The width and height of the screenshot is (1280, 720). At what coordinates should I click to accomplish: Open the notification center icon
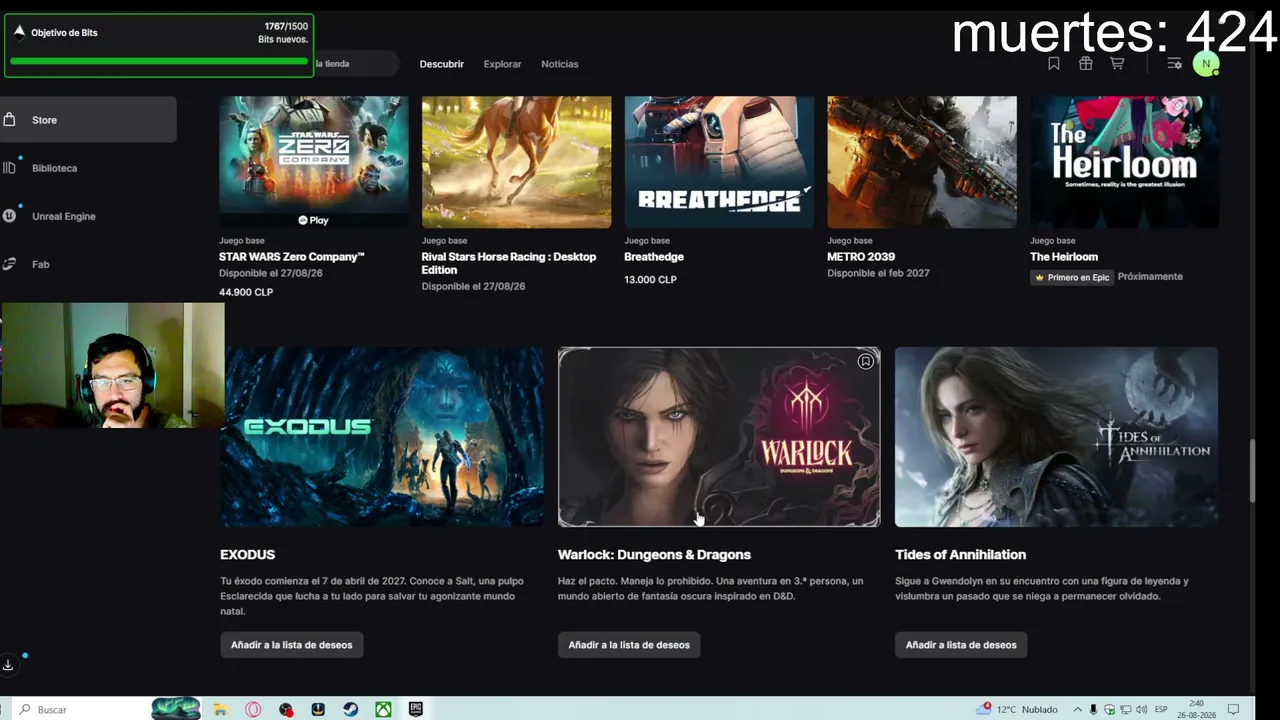[x=1233, y=709]
